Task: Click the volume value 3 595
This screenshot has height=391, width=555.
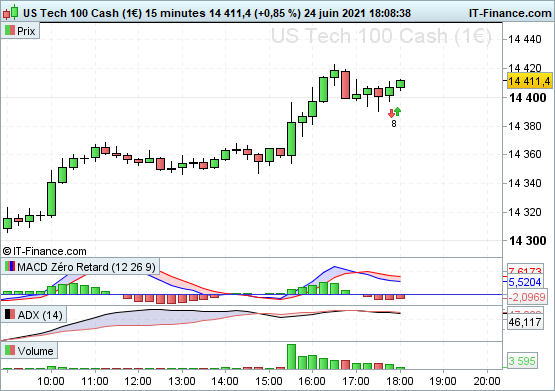Action: click(x=522, y=361)
